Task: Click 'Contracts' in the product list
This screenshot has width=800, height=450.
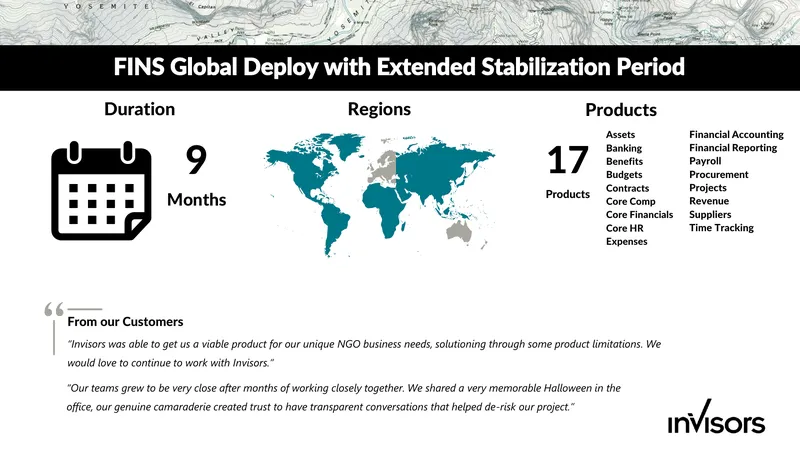Action: click(x=628, y=188)
